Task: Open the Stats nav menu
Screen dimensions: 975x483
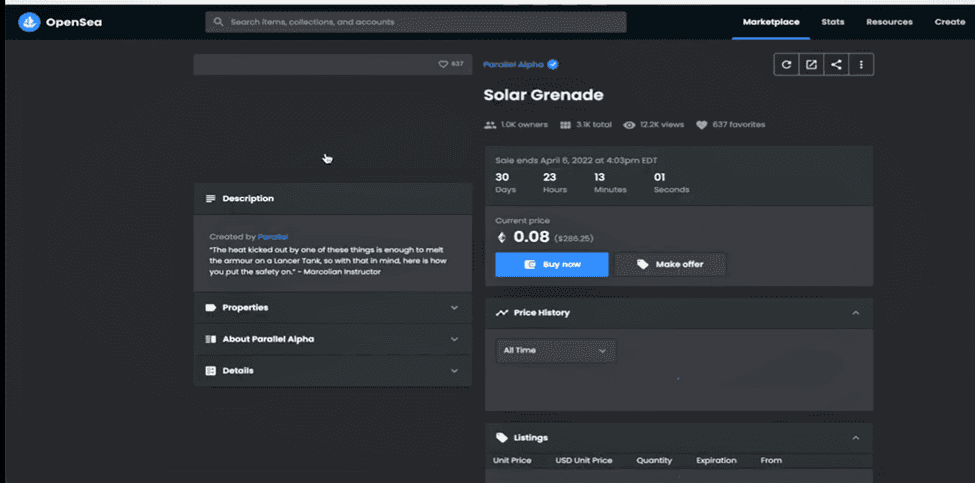Action: (833, 22)
